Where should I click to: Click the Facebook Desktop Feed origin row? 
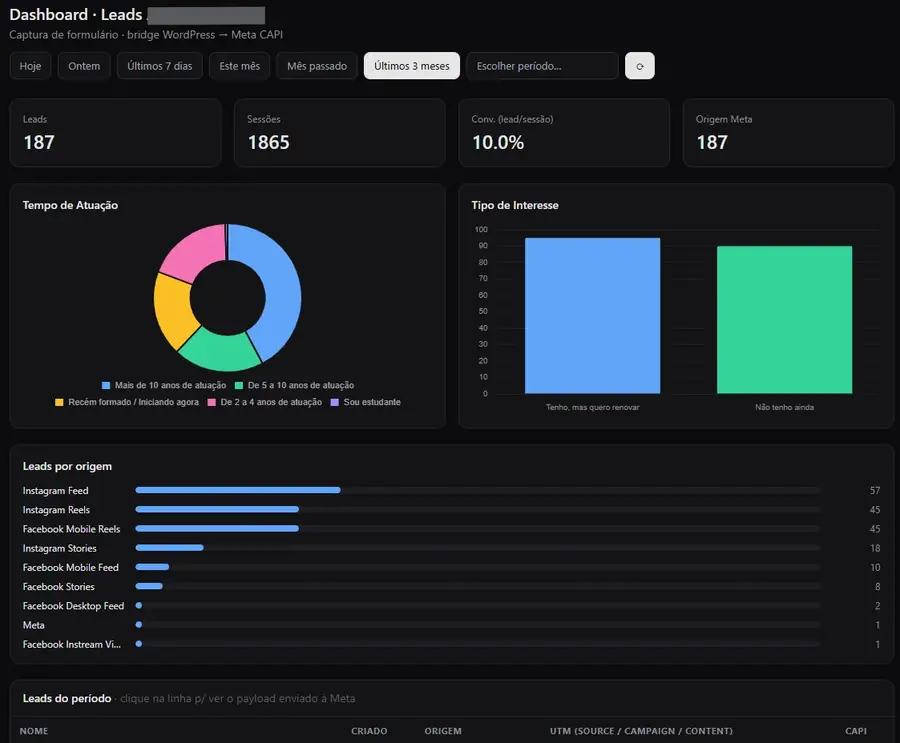(x=451, y=606)
